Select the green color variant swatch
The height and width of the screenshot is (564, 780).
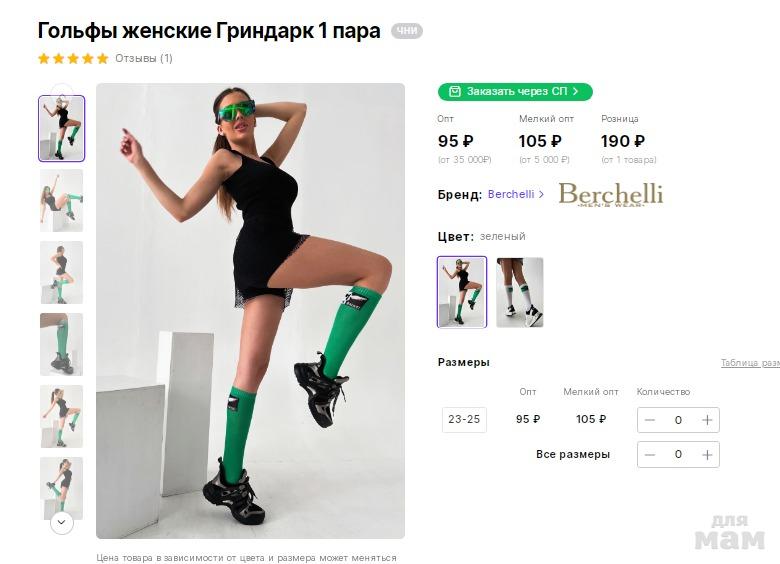[462, 292]
